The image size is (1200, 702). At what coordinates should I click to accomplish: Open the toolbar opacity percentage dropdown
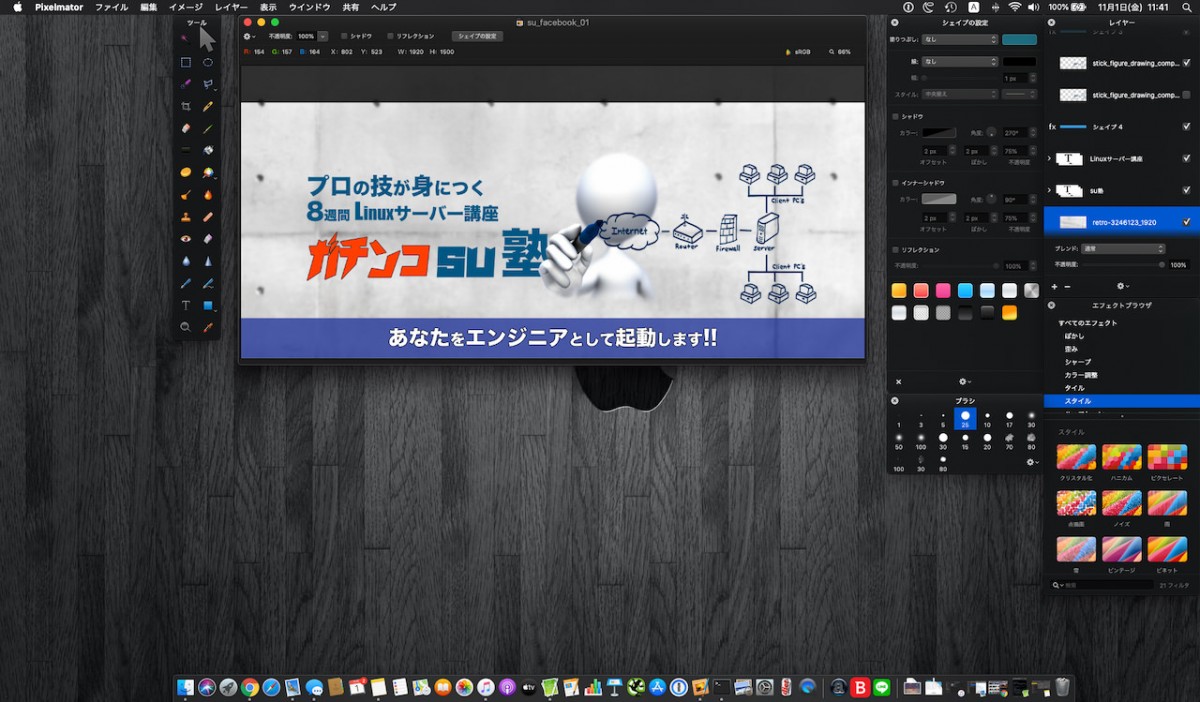pos(323,36)
